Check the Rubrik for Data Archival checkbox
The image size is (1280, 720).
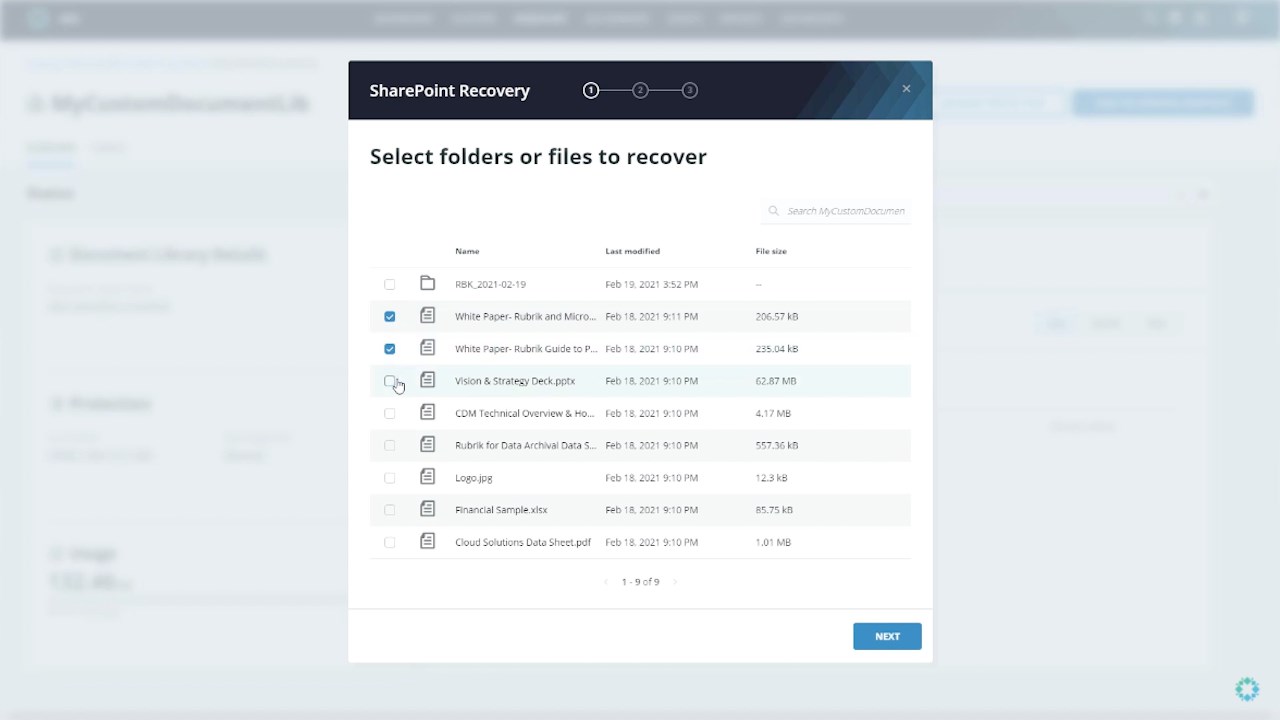click(390, 445)
